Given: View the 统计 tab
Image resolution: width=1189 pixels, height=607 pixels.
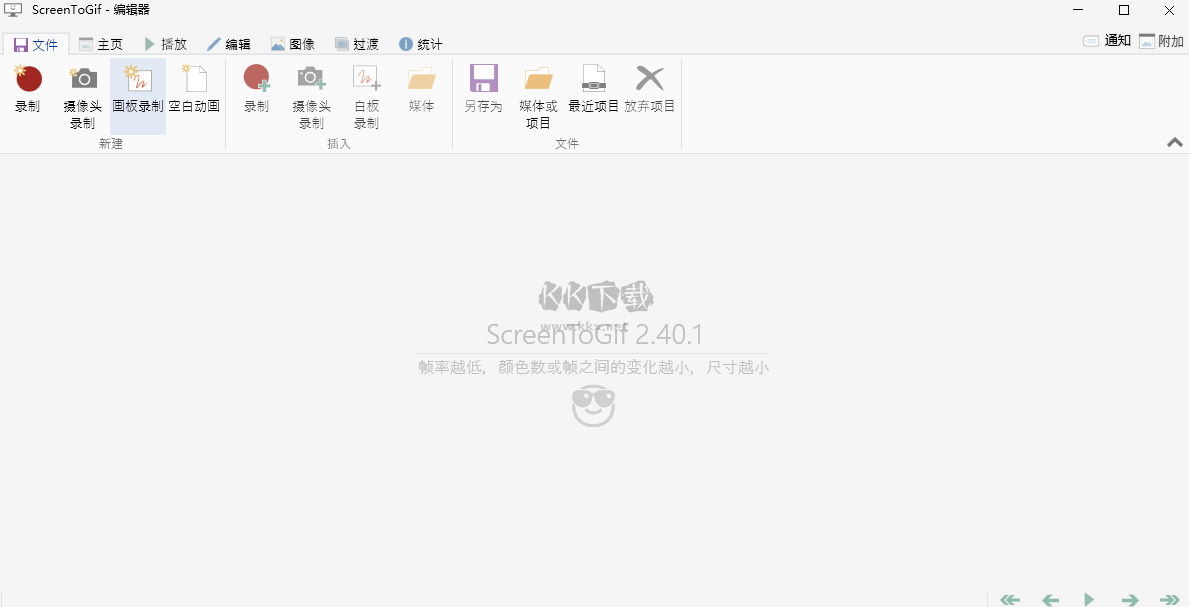Looking at the screenshot, I should [421, 43].
